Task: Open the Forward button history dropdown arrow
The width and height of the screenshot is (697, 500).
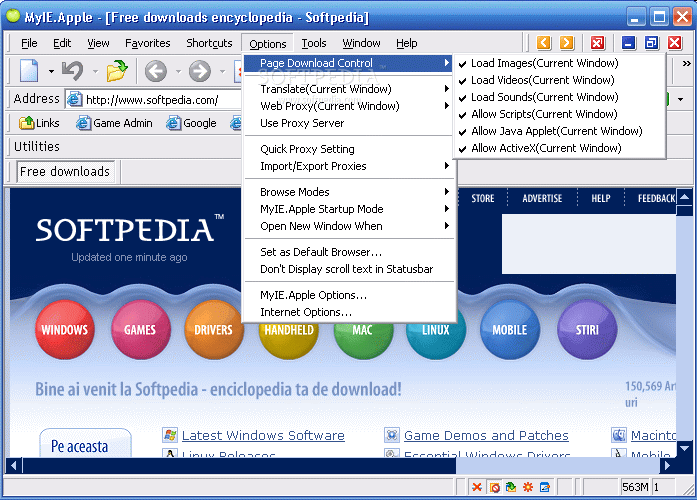Action: pyautogui.click(x=222, y=71)
